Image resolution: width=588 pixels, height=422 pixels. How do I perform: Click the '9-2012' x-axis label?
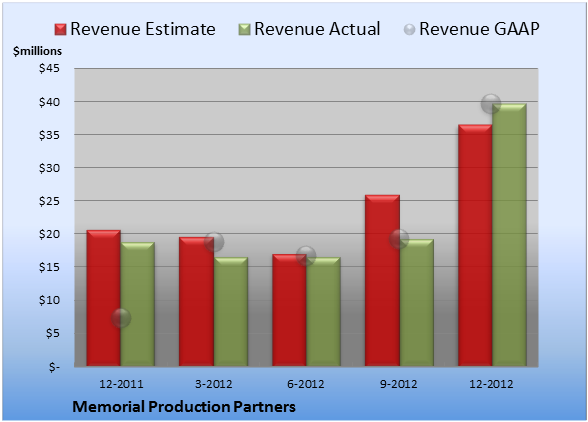coord(399,384)
